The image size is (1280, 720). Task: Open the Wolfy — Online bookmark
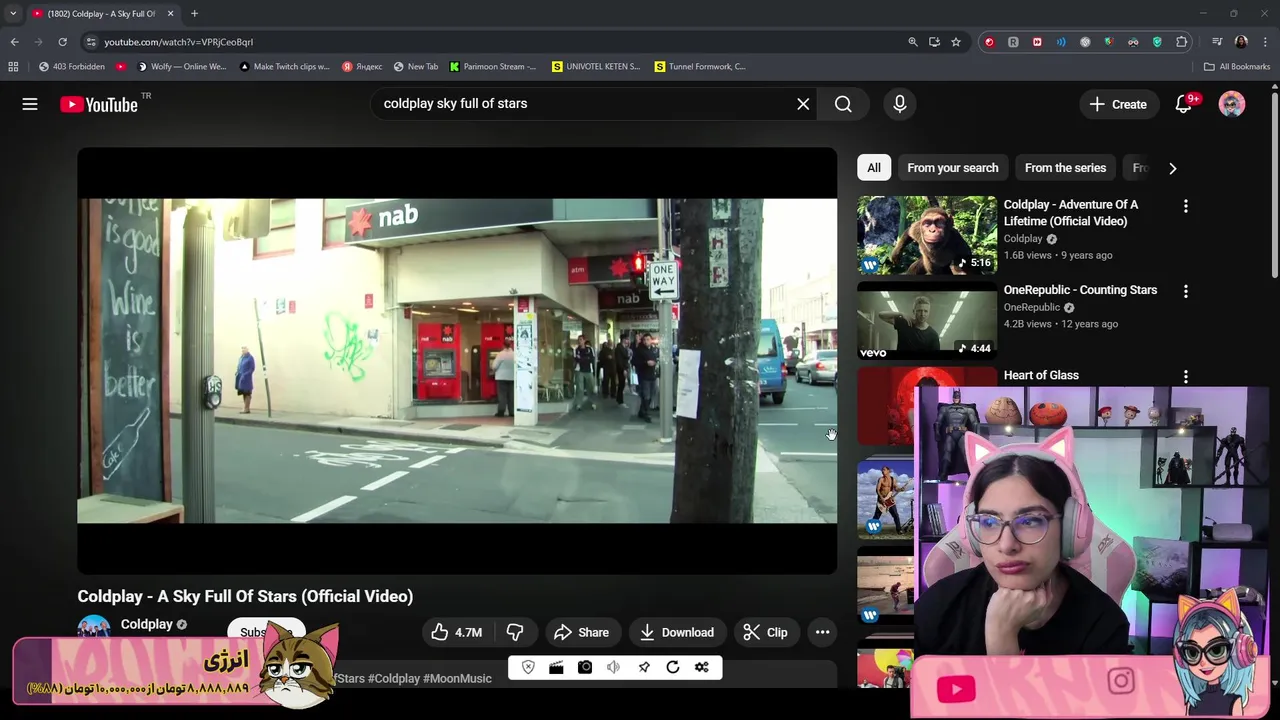pyautogui.click(x=181, y=67)
